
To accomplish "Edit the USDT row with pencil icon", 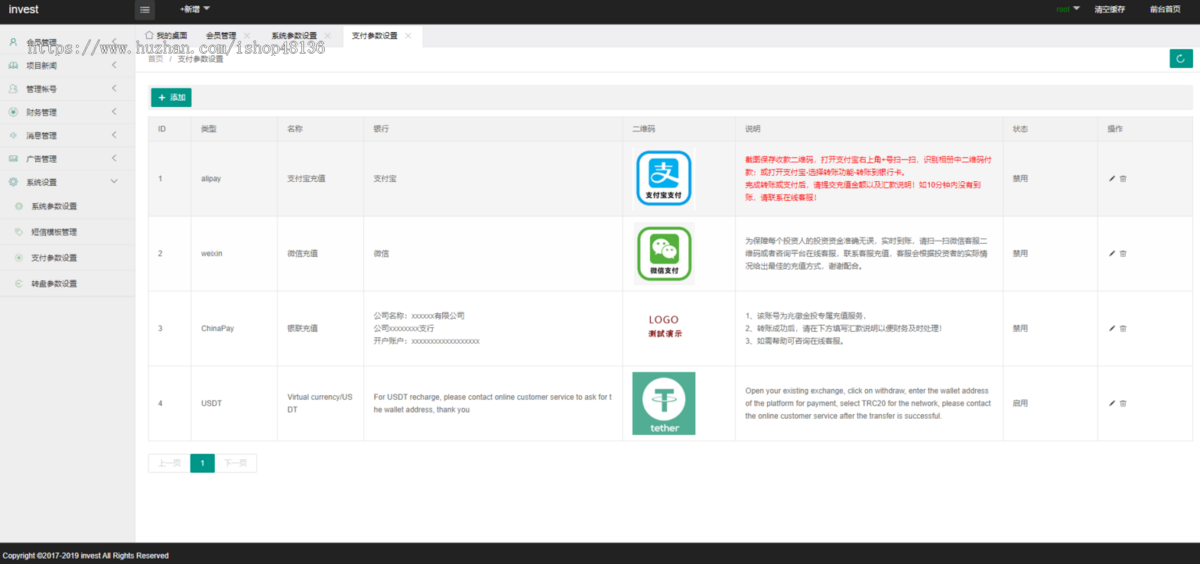I will 1112,403.
